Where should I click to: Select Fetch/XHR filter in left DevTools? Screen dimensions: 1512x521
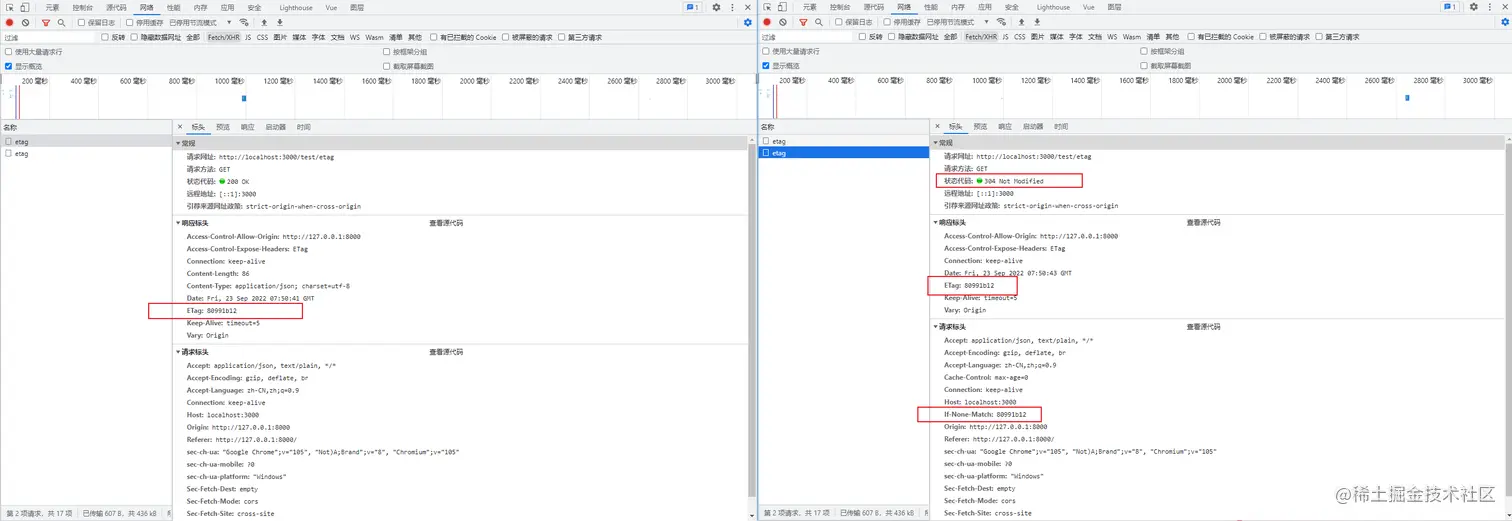point(223,37)
